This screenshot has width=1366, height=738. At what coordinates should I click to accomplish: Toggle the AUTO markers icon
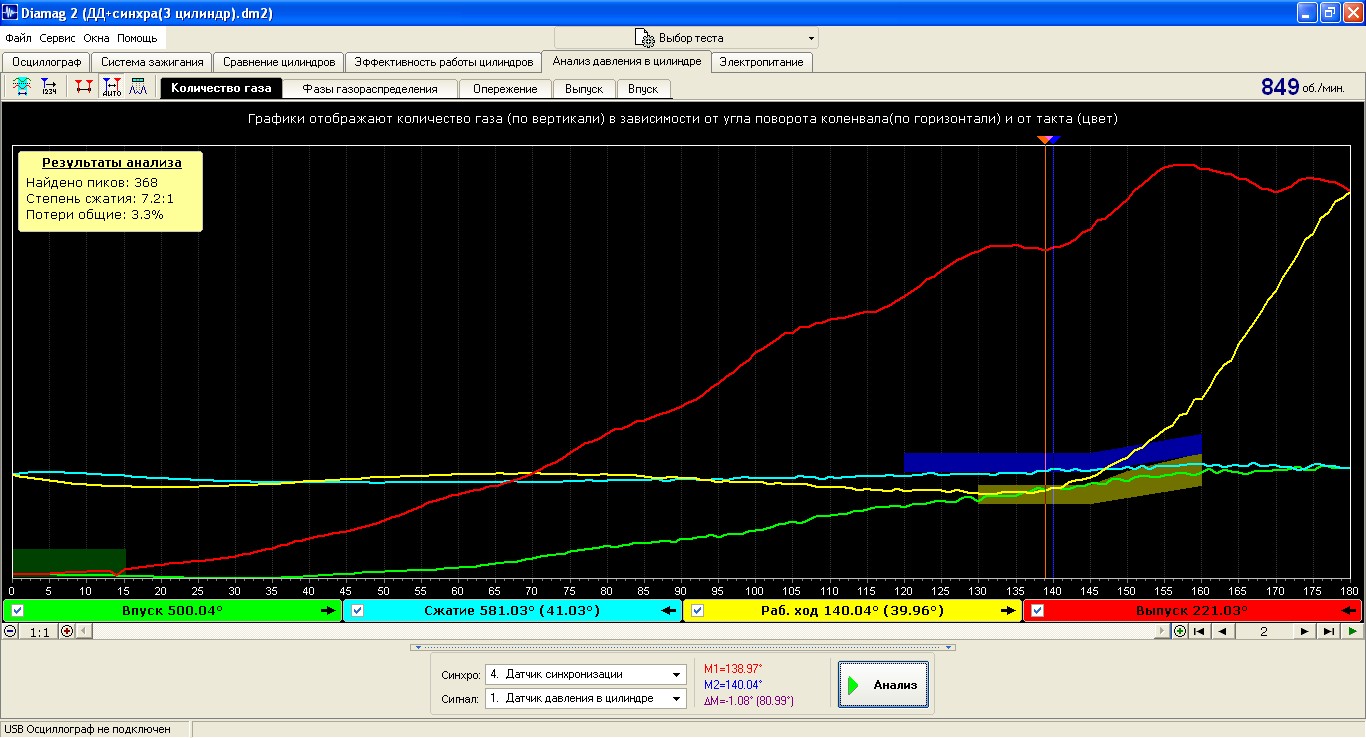coord(111,87)
